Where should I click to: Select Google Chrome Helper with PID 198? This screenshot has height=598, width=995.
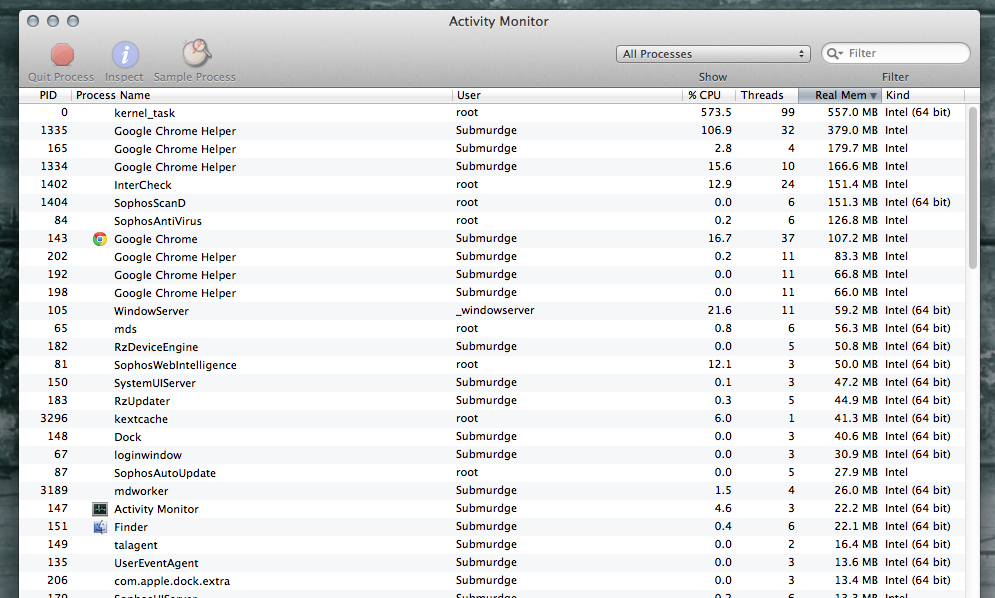point(492,293)
